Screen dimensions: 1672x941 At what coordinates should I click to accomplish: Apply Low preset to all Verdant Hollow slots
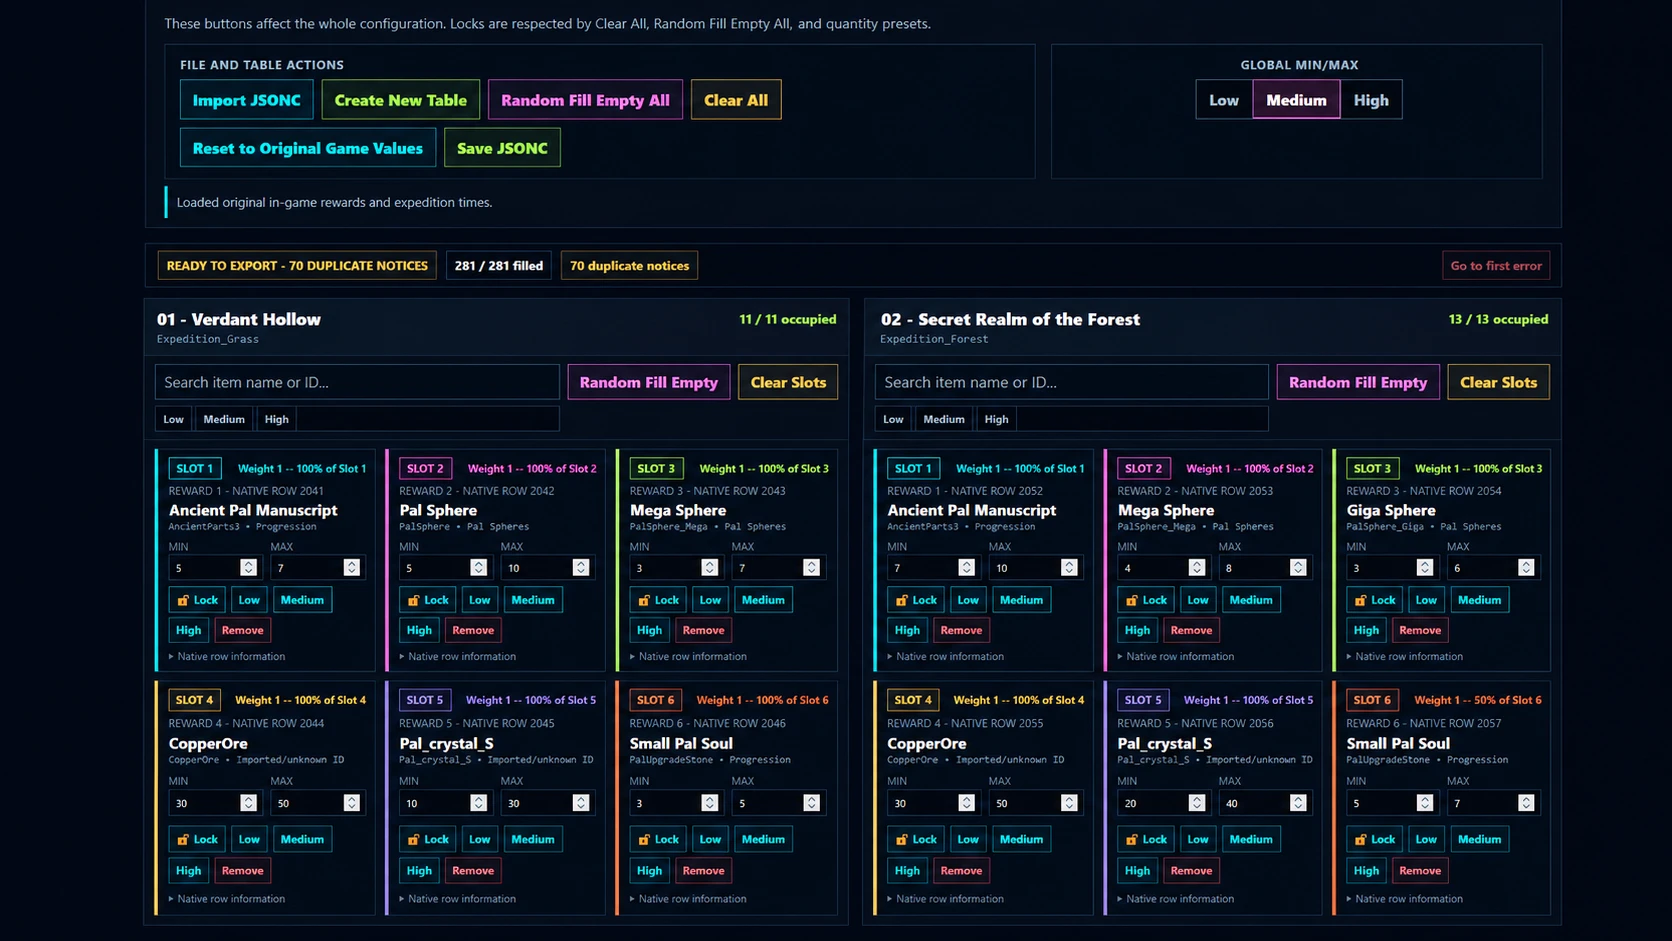(x=174, y=419)
